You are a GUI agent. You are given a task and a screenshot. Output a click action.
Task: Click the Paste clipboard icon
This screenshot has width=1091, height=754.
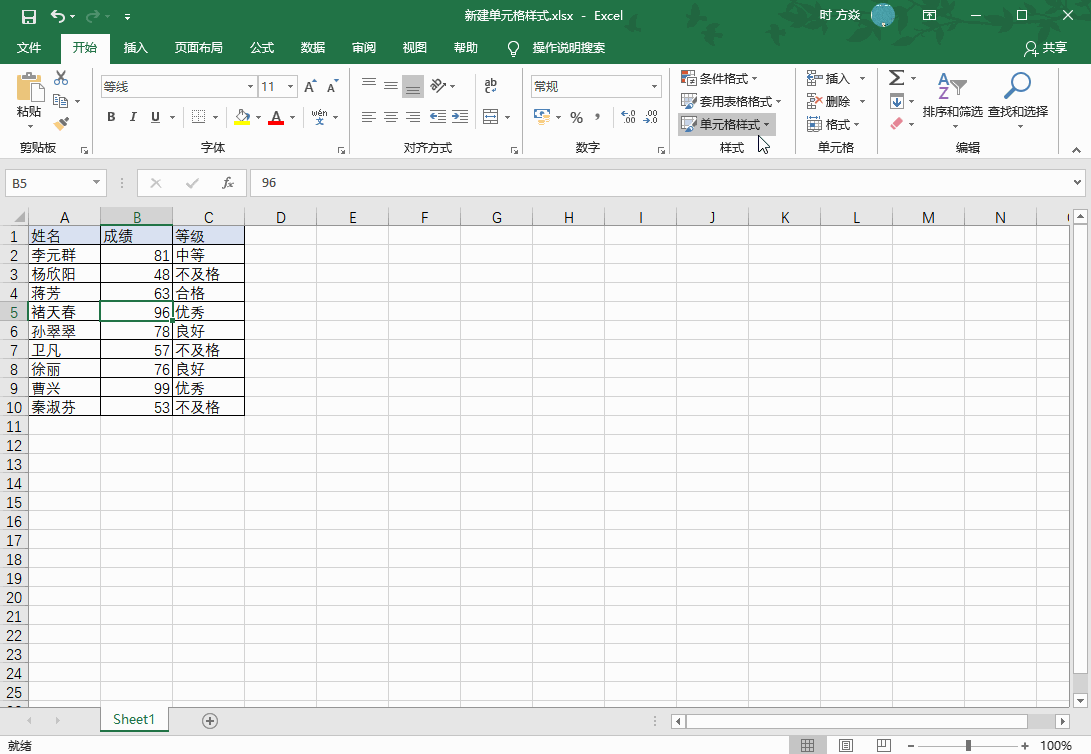(x=29, y=88)
